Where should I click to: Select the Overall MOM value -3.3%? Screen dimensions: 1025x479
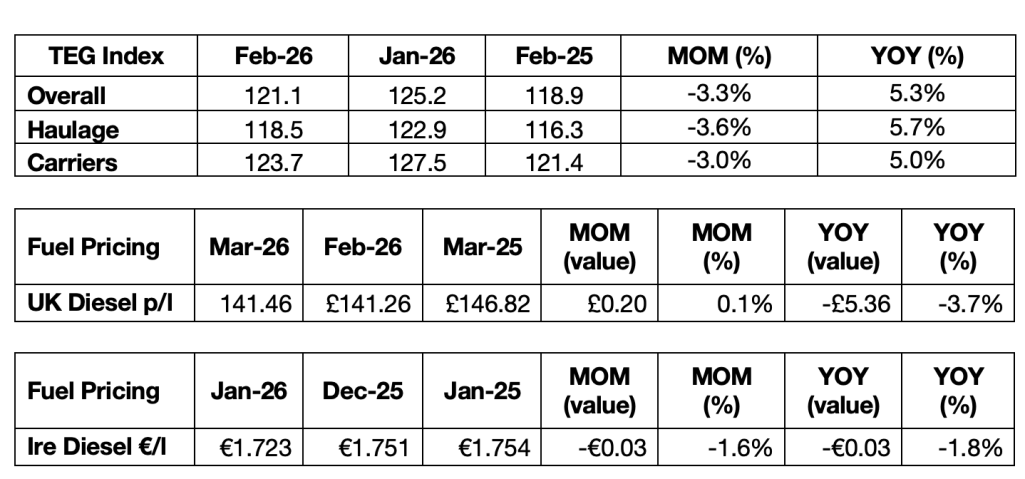[x=717, y=97]
